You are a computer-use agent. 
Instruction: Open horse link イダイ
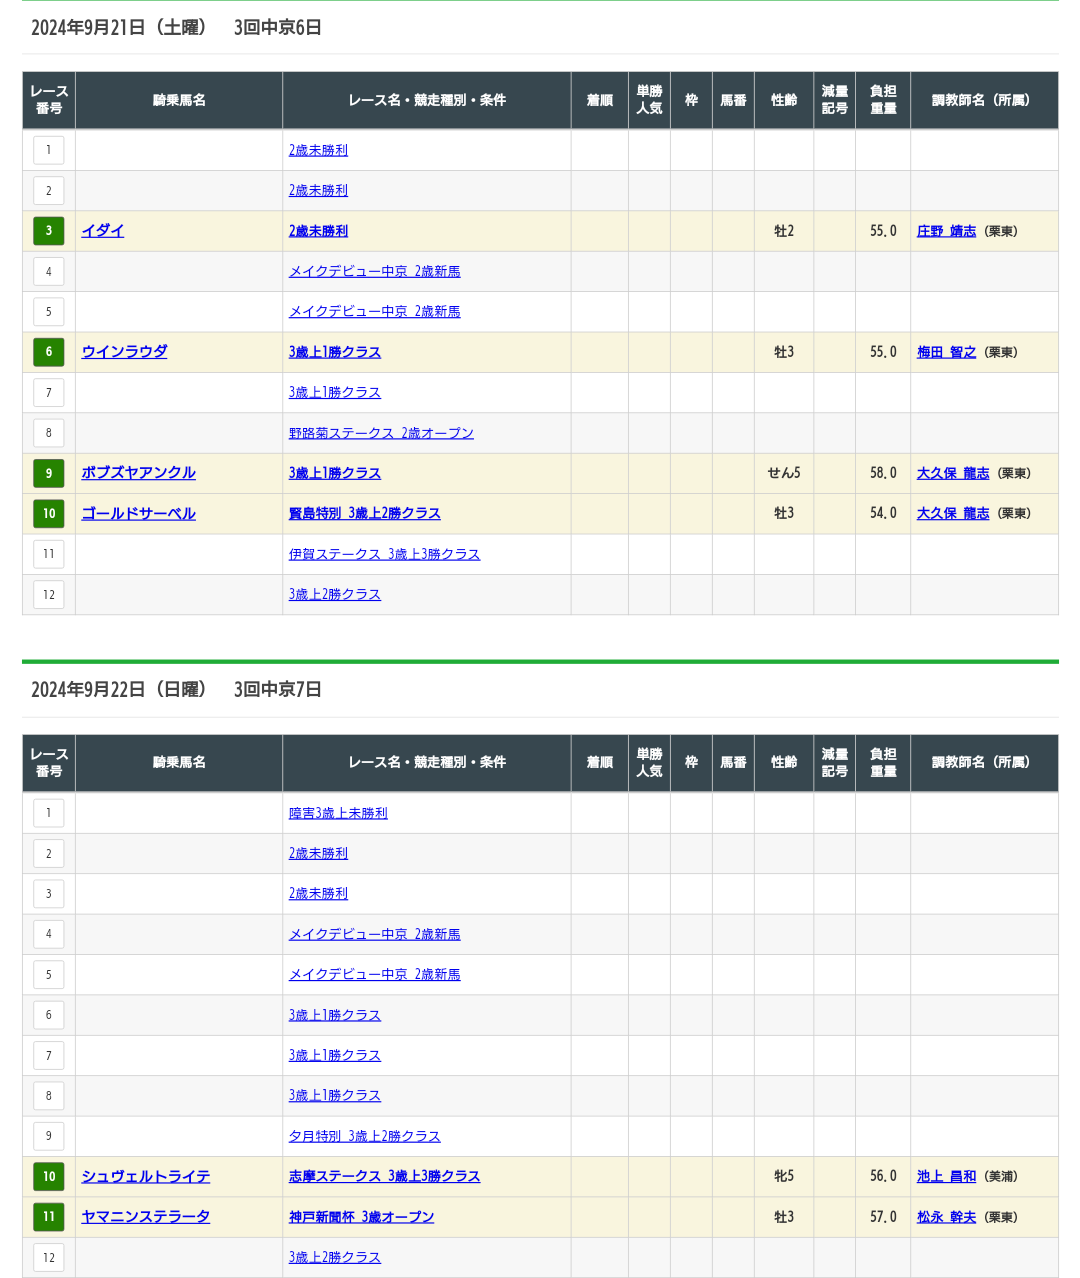click(103, 231)
